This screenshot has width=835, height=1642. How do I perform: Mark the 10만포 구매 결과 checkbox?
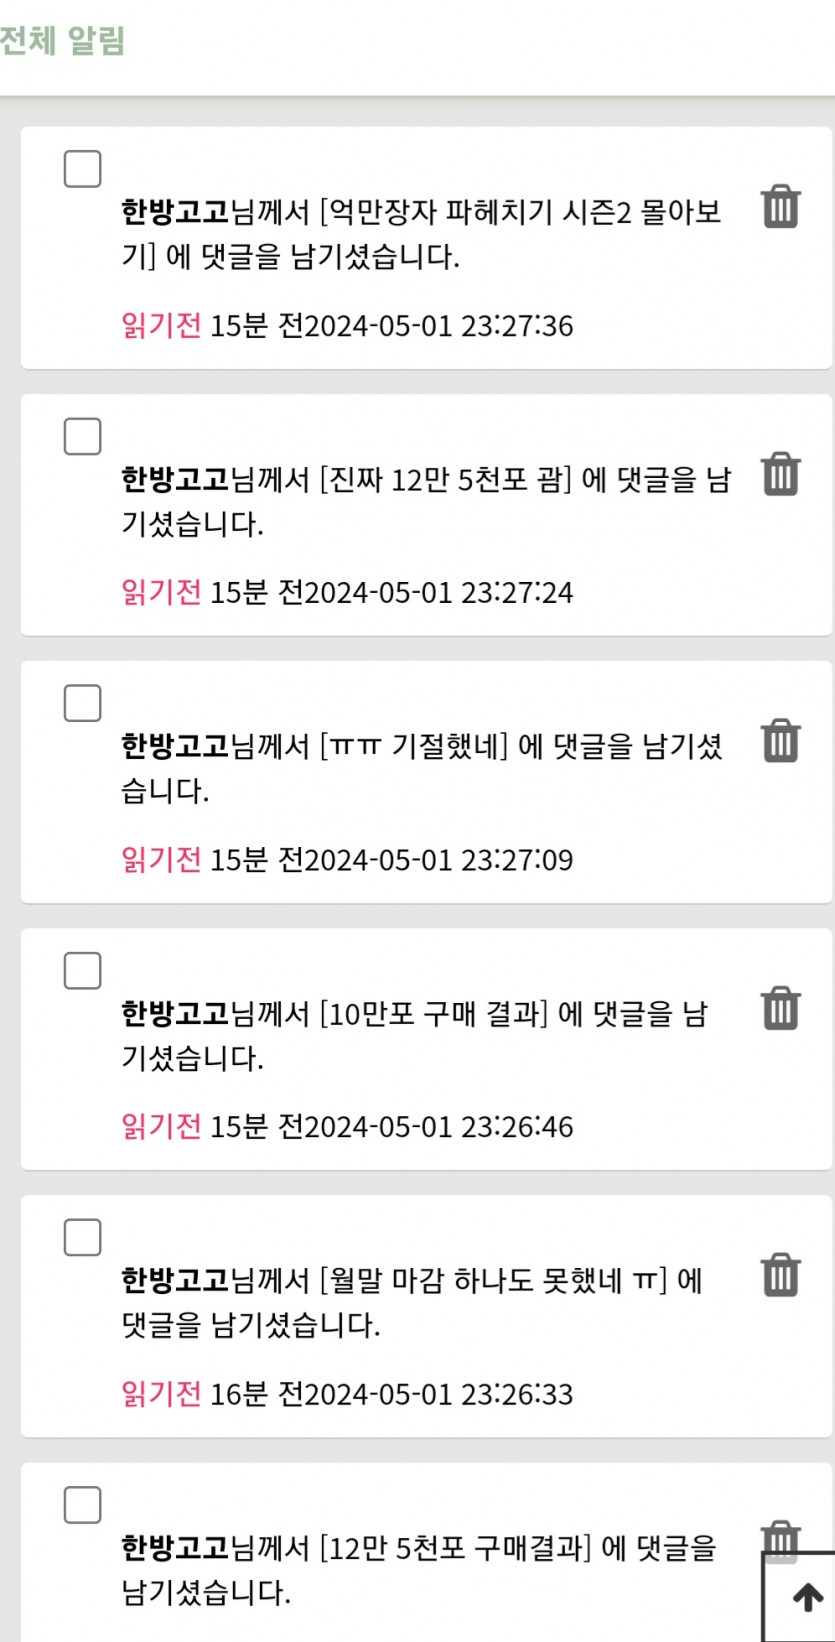82,970
